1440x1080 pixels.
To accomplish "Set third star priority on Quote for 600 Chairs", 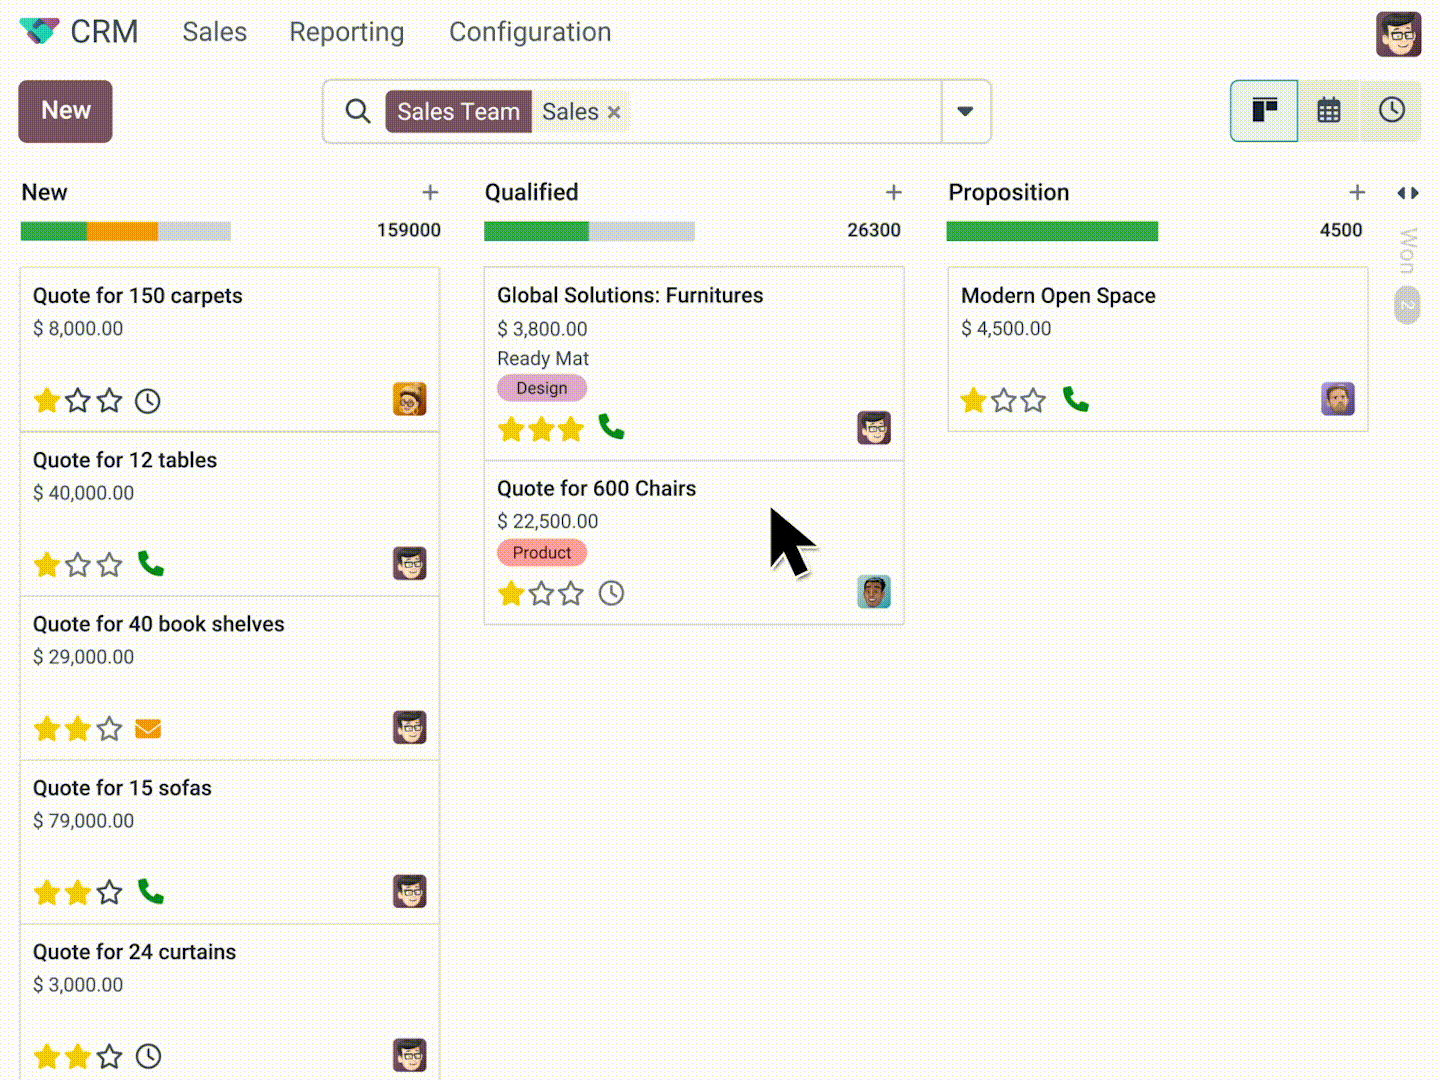I will (571, 594).
